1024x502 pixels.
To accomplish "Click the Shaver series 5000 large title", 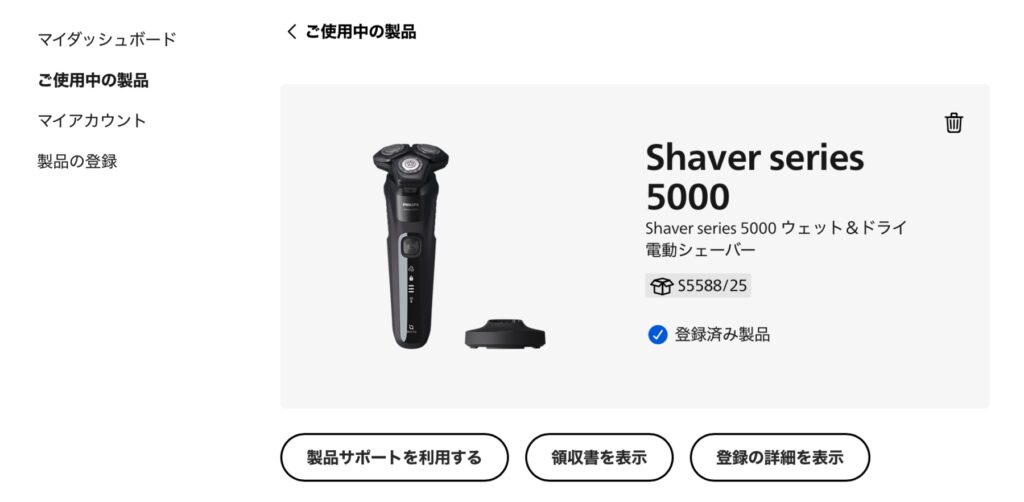I will (x=754, y=177).
